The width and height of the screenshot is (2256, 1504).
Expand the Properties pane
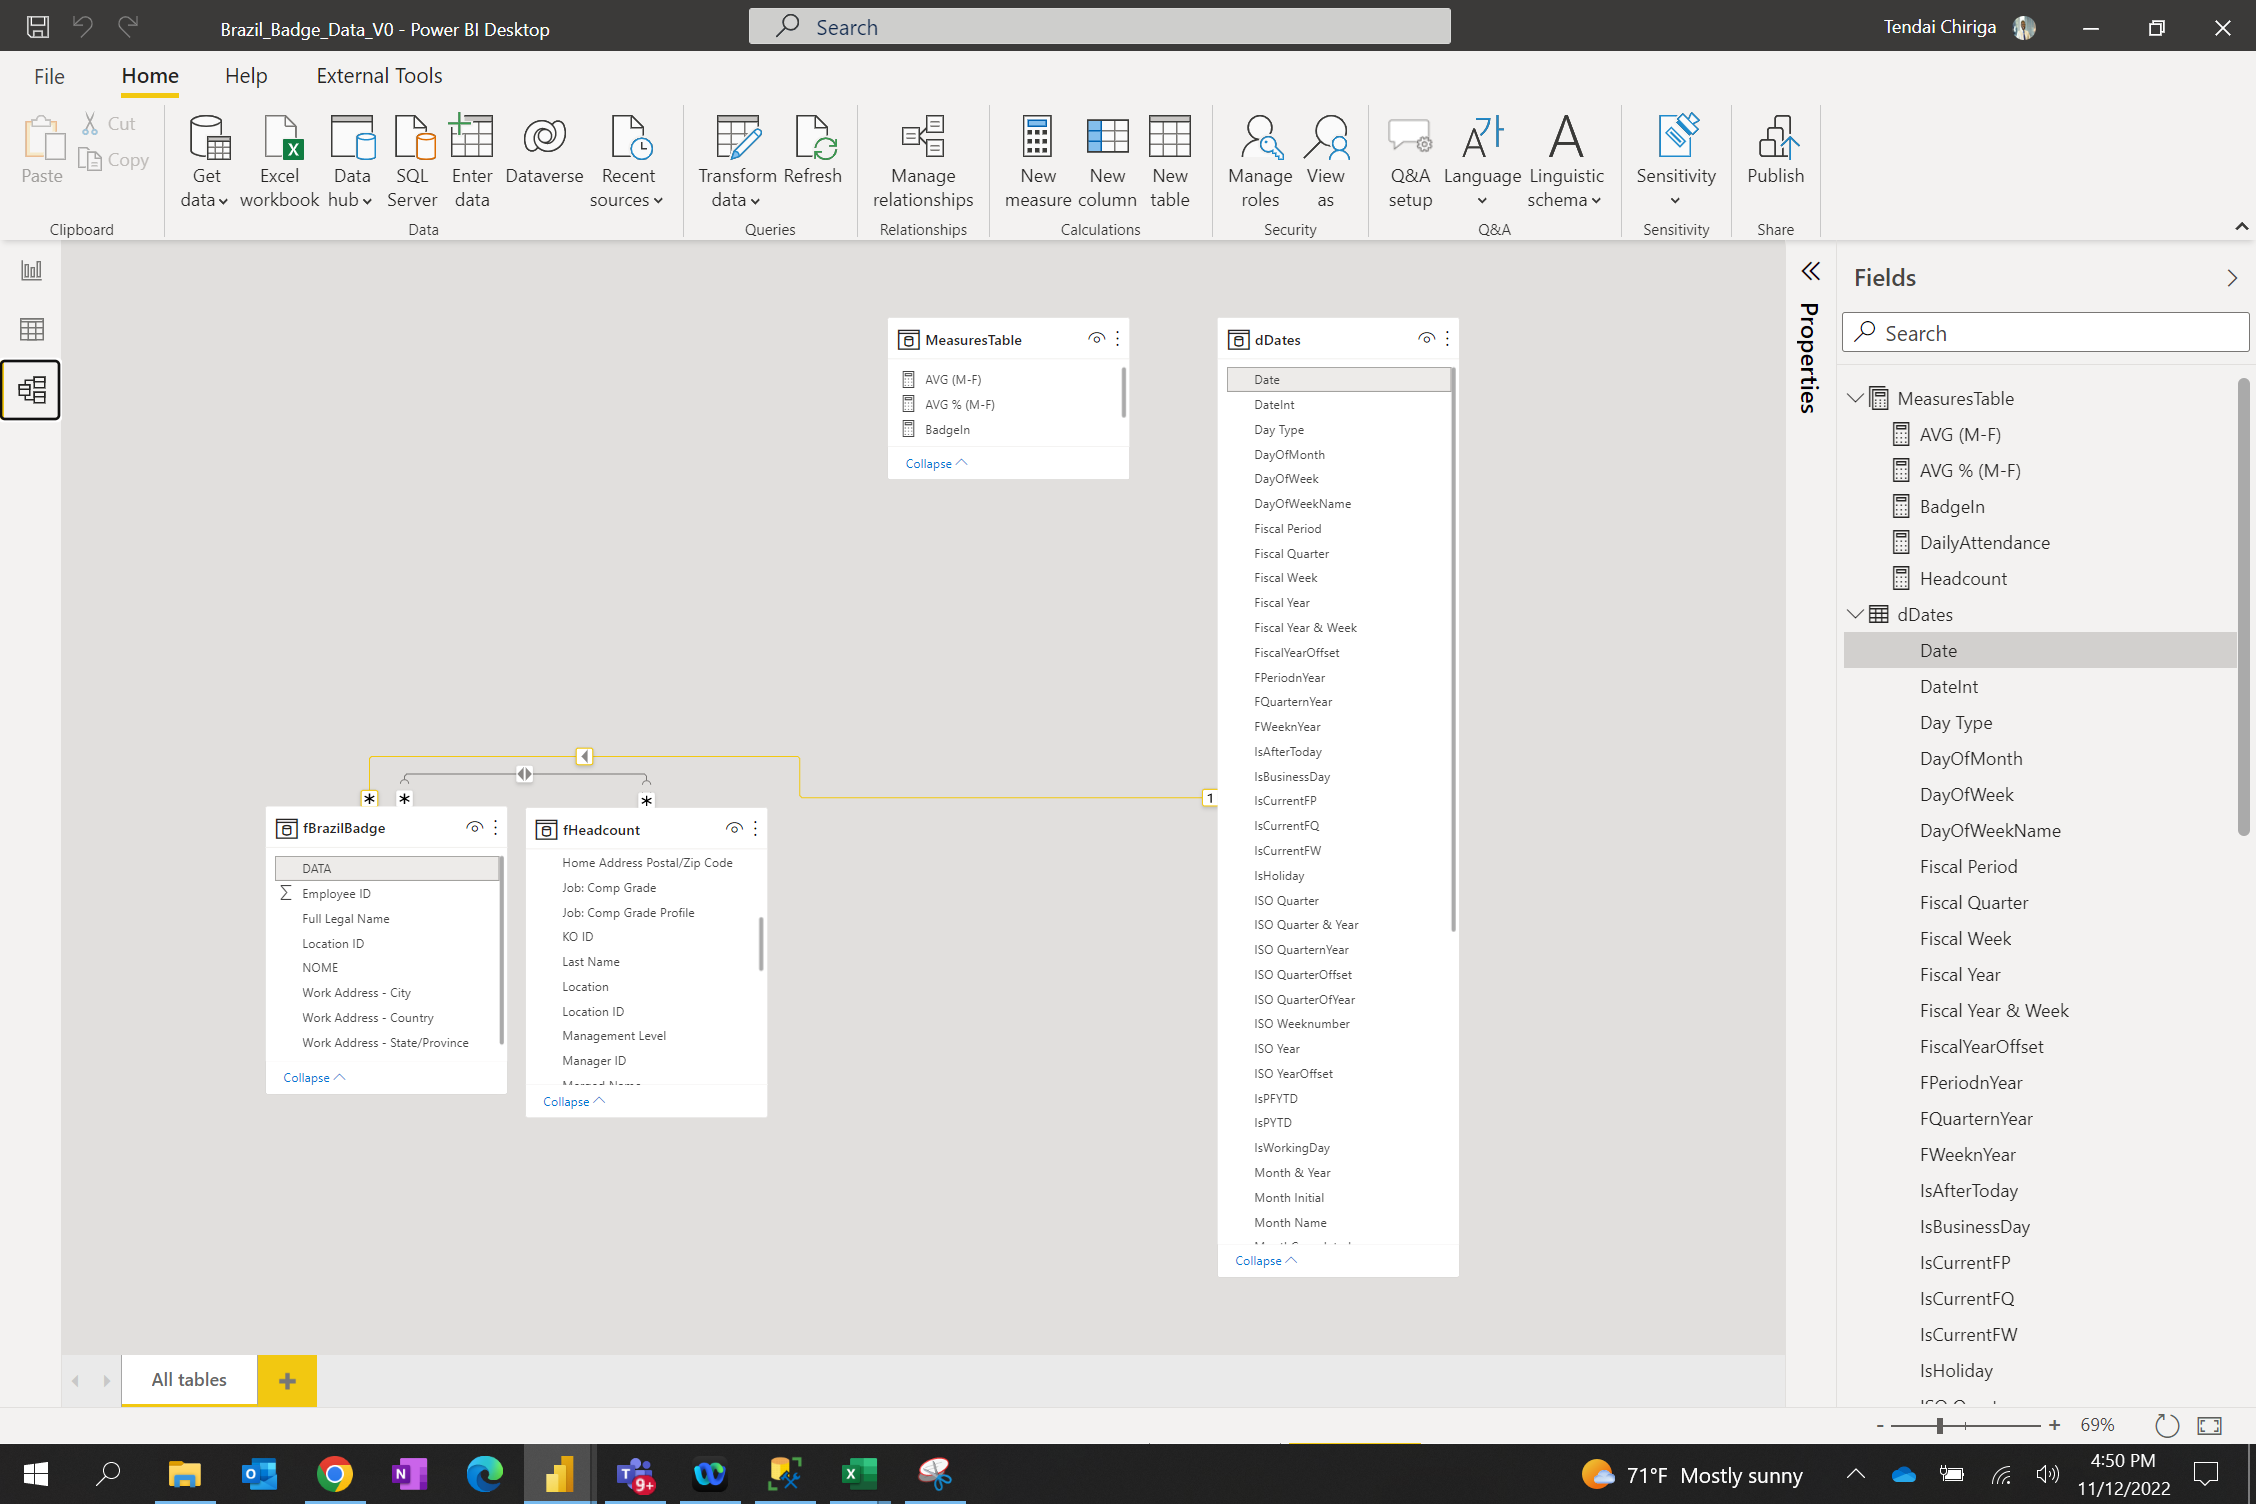click(x=1811, y=271)
